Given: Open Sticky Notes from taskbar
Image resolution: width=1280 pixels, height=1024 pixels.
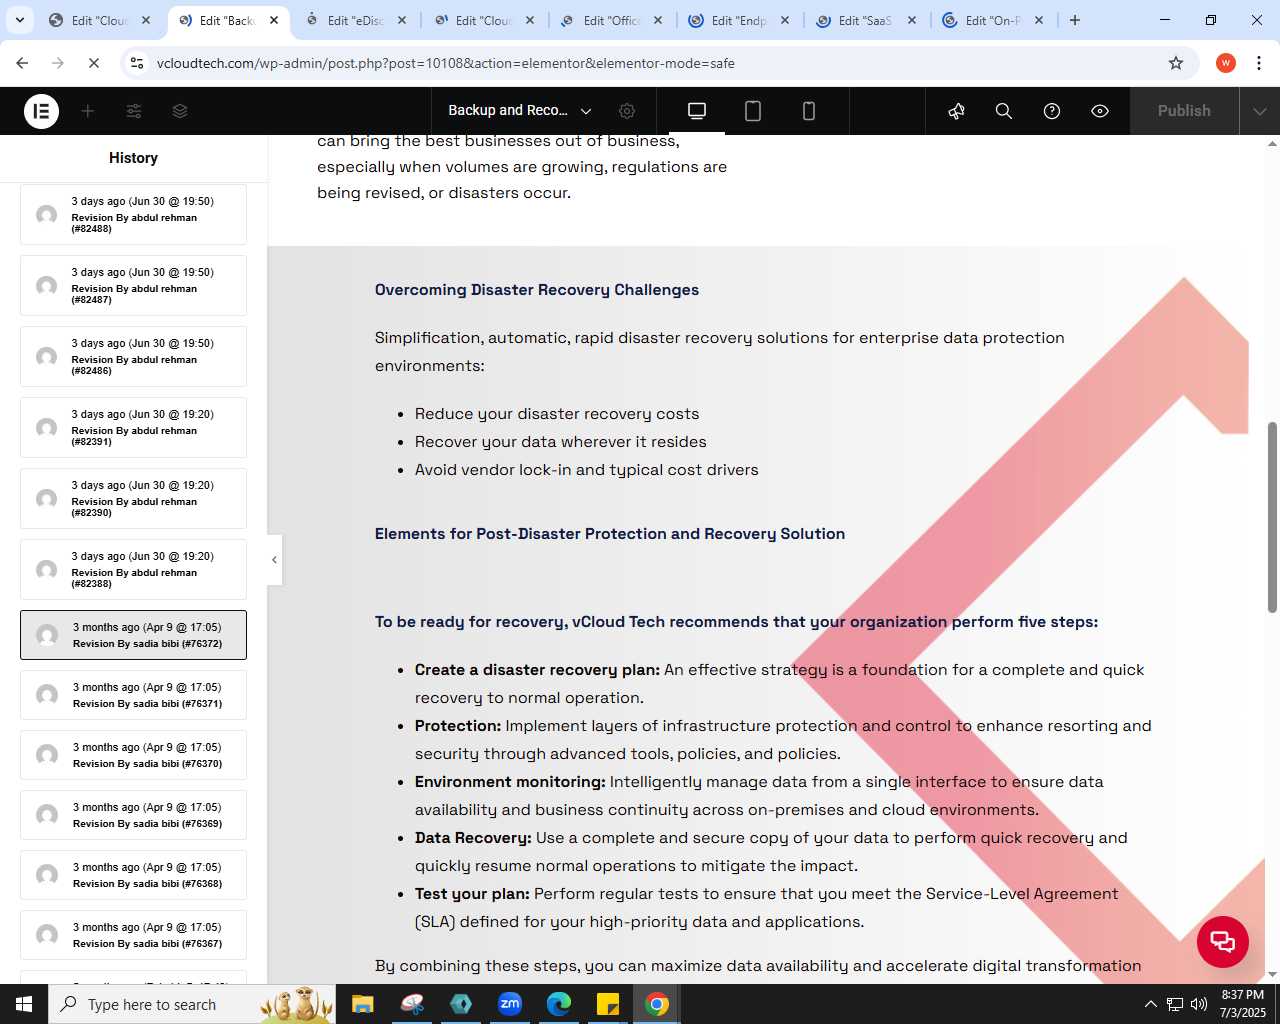Looking at the screenshot, I should [608, 1004].
